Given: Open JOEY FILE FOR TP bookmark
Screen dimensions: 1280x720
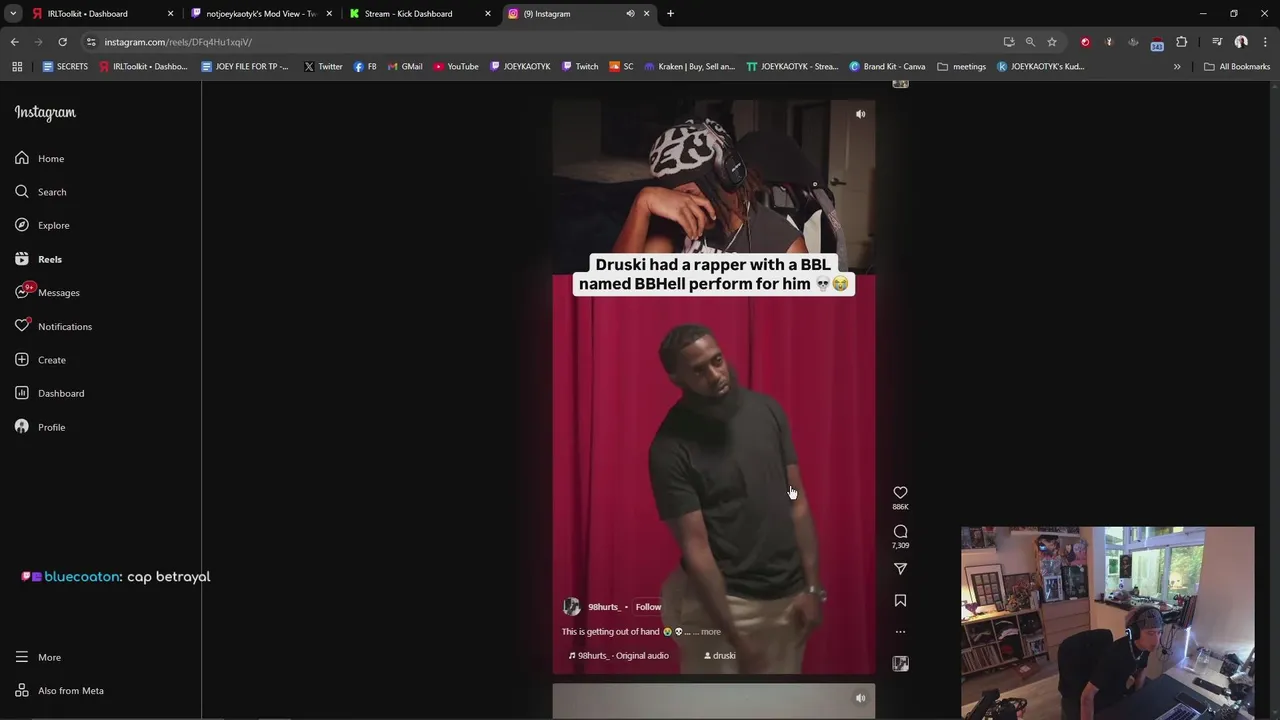Looking at the screenshot, I should tap(245, 67).
